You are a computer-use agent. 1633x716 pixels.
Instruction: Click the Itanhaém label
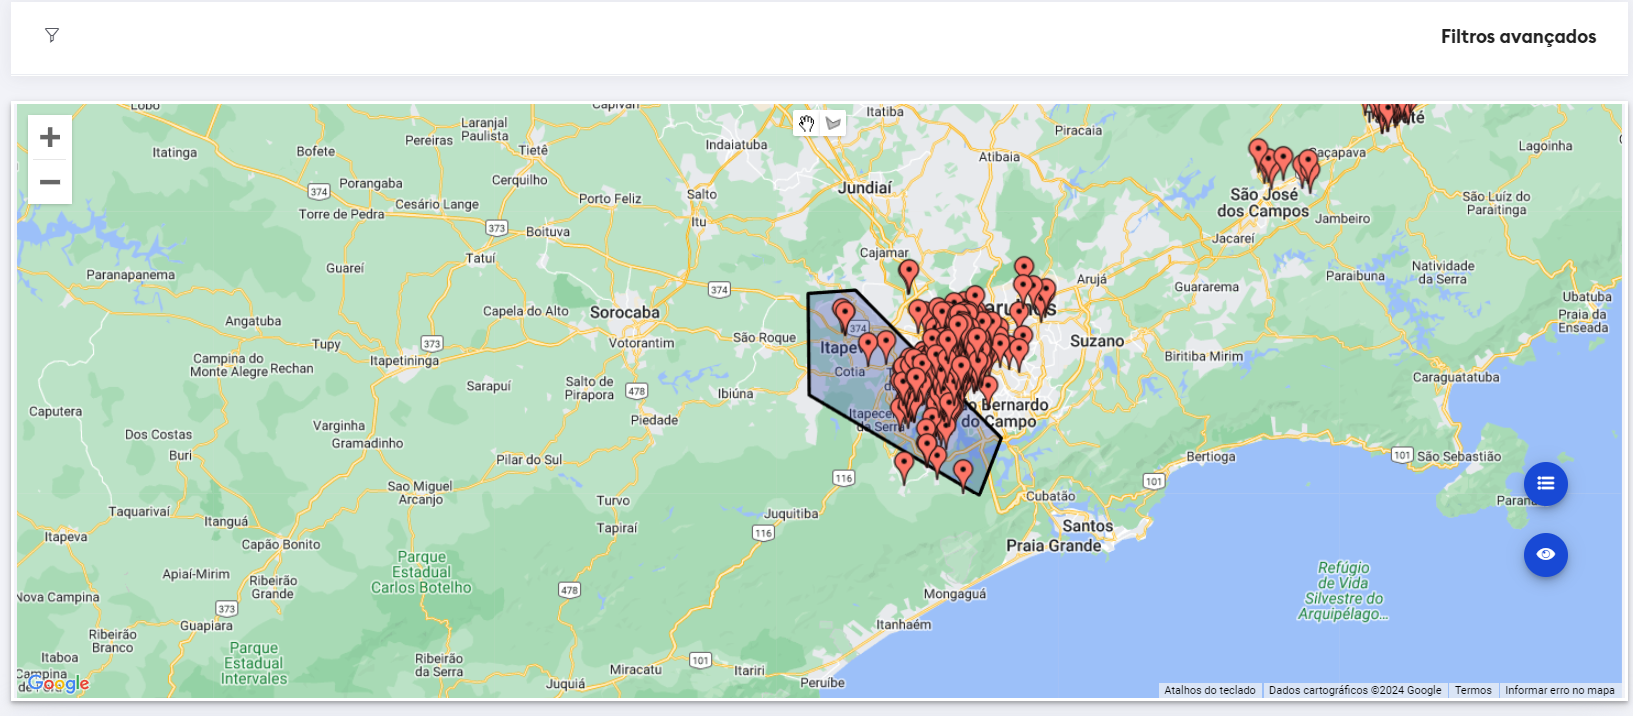pos(904,624)
